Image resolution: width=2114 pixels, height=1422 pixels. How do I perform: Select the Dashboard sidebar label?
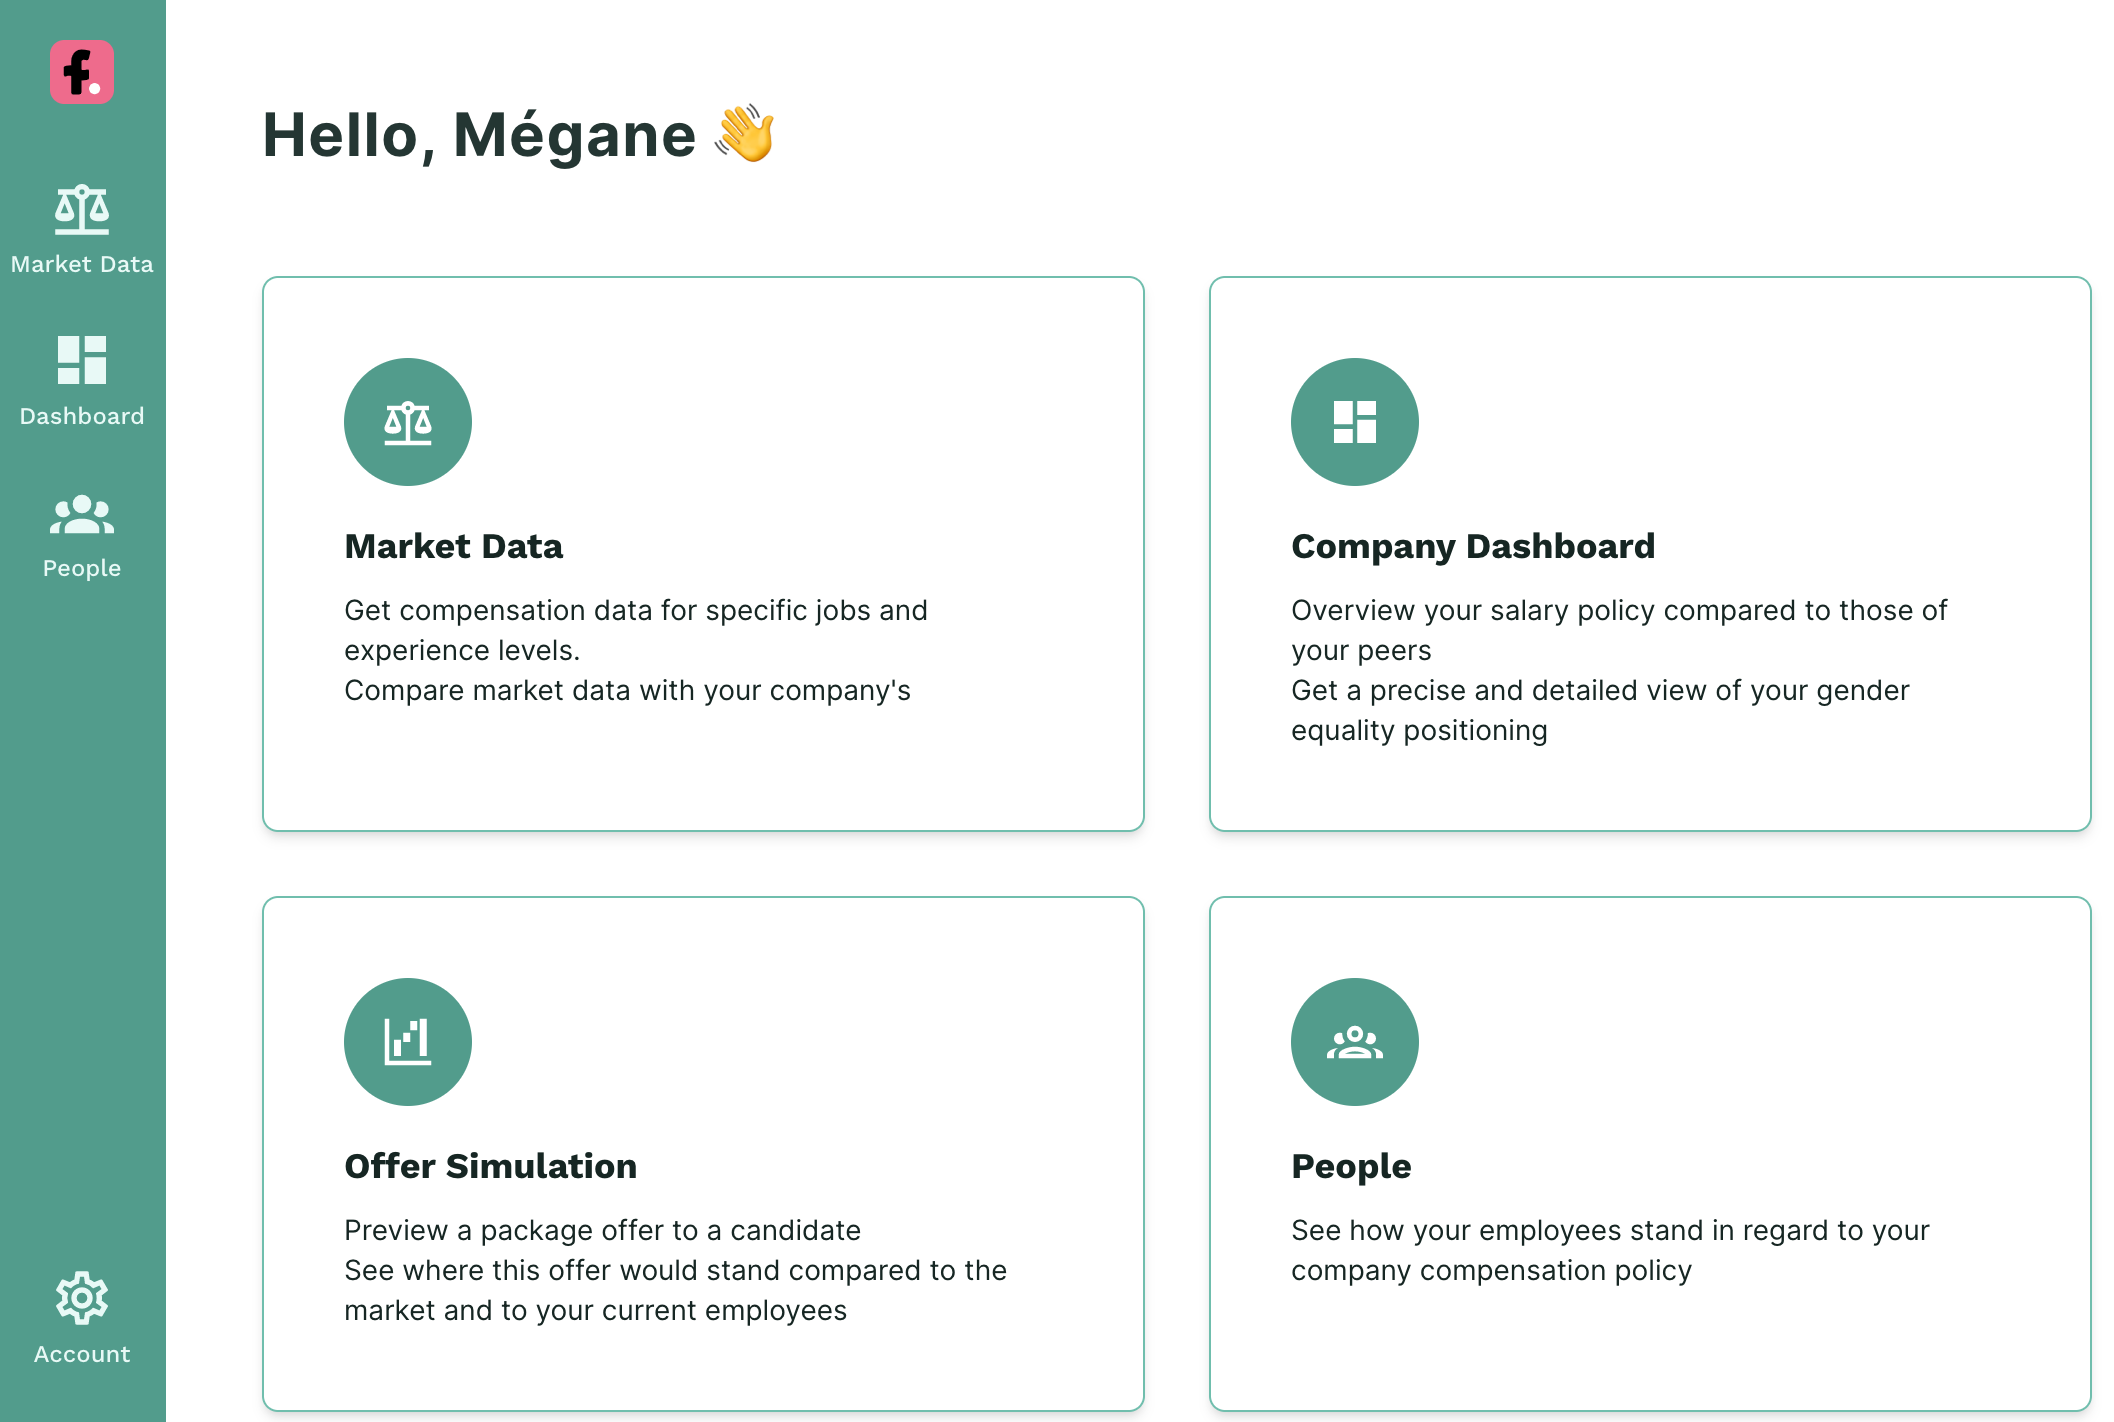click(82, 416)
